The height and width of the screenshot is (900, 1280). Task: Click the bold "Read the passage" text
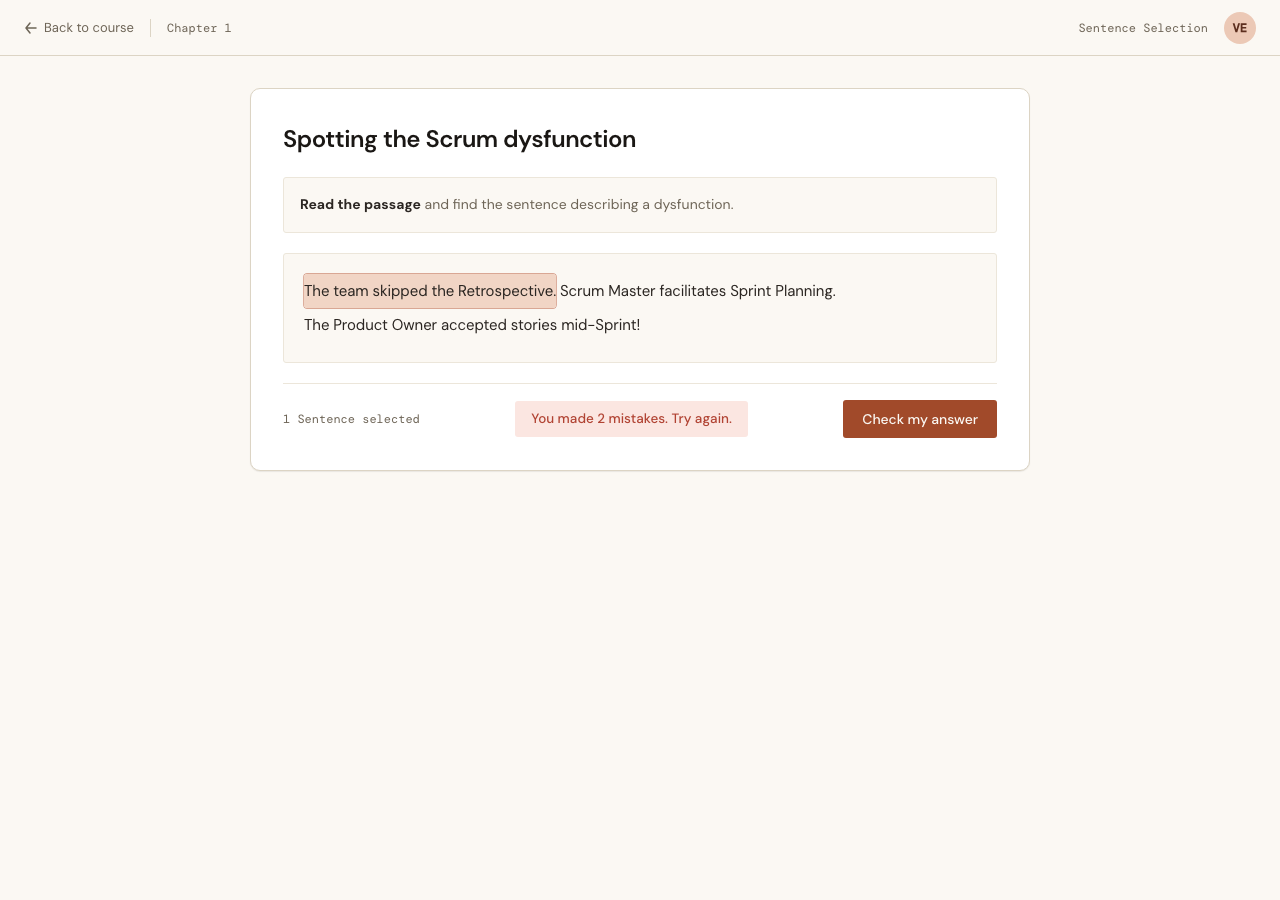(x=360, y=204)
